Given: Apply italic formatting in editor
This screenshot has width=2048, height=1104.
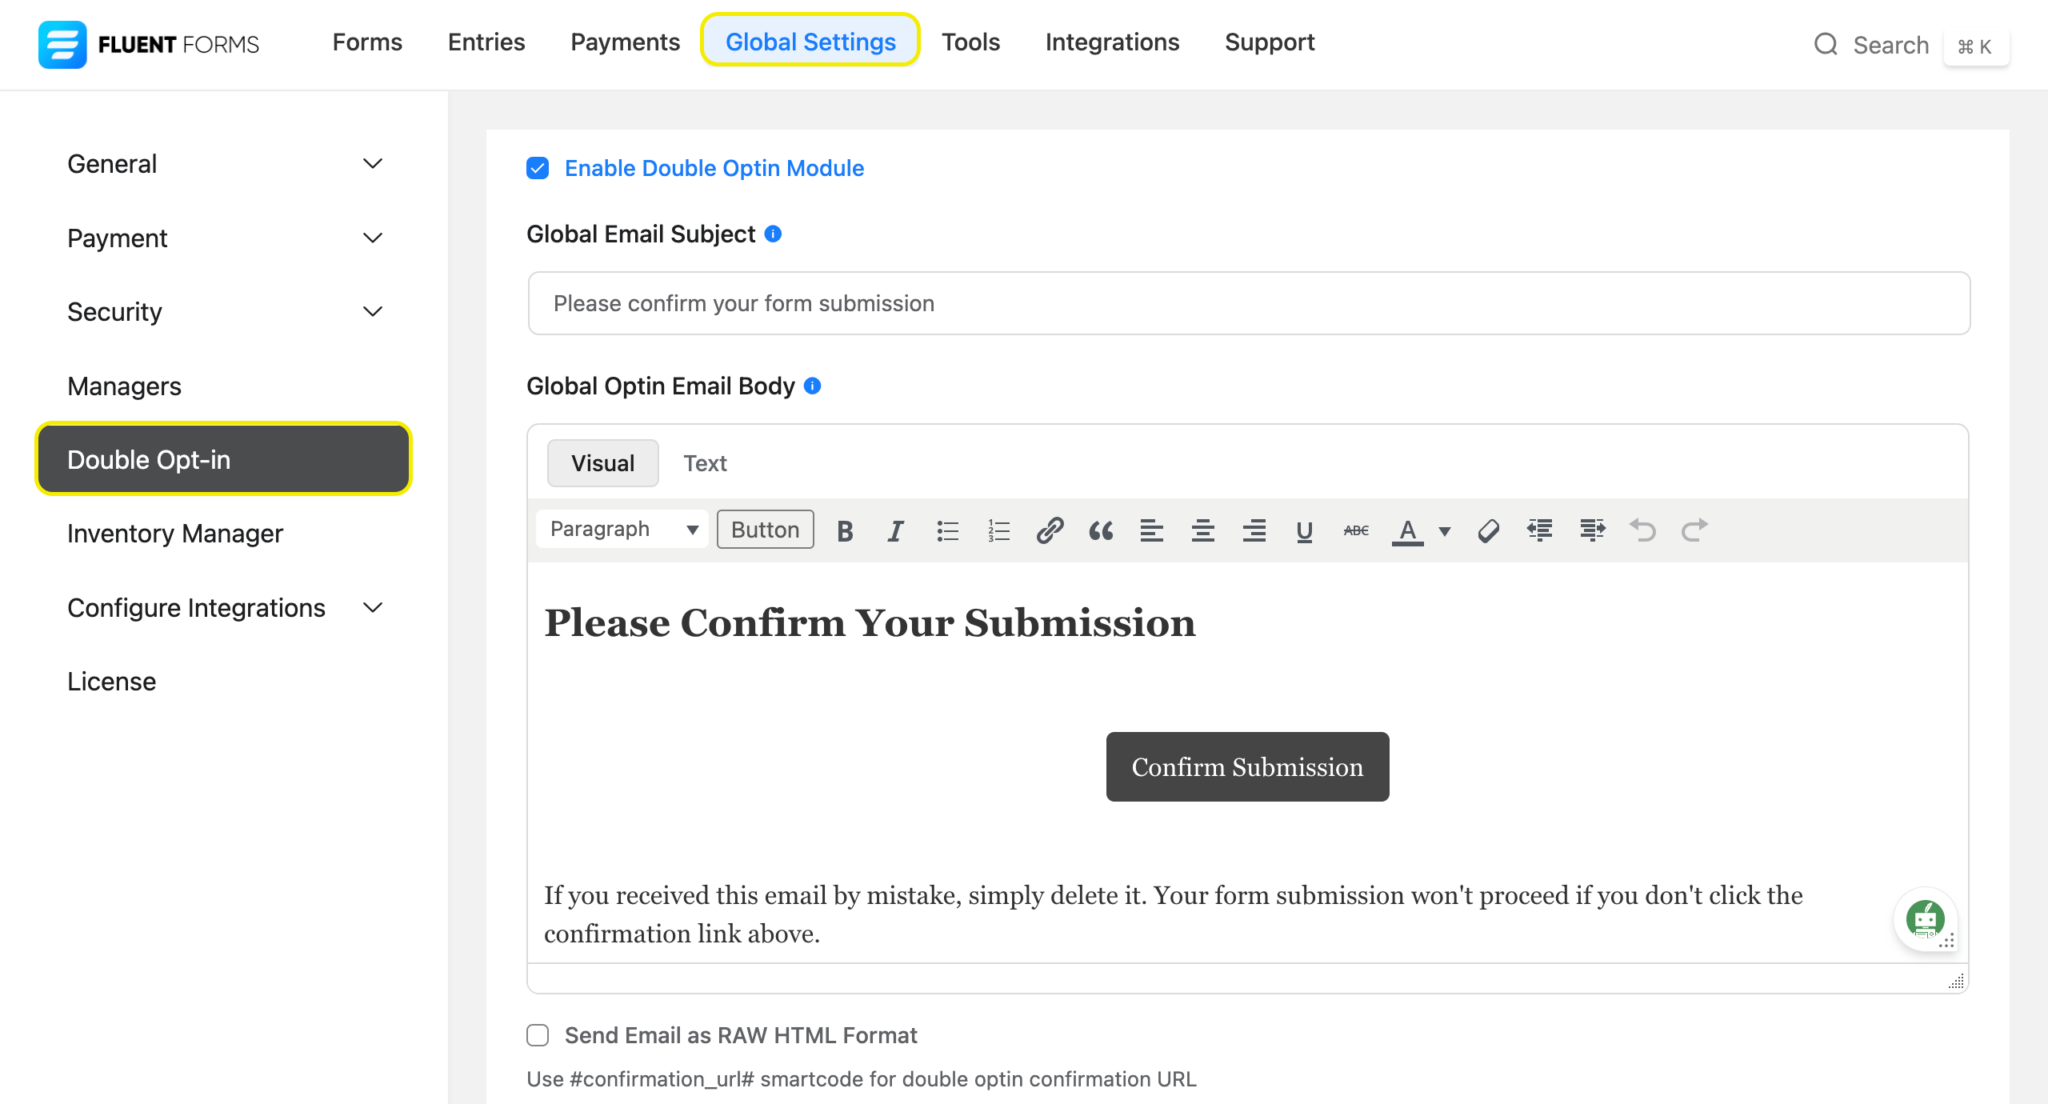Looking at the screenshot, I should 895,530.
